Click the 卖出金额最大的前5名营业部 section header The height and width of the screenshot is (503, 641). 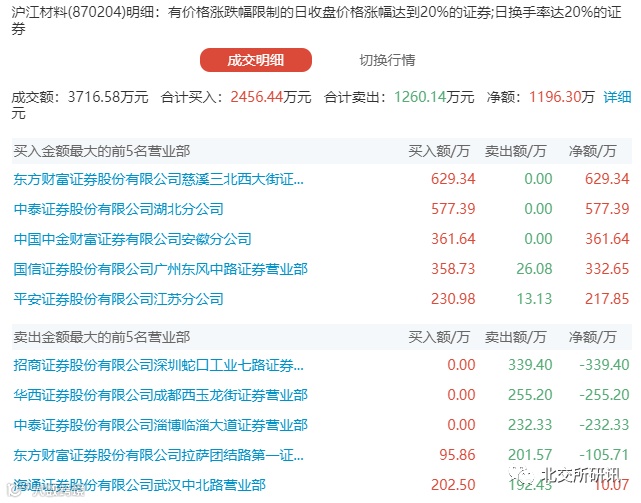[102, 337]
